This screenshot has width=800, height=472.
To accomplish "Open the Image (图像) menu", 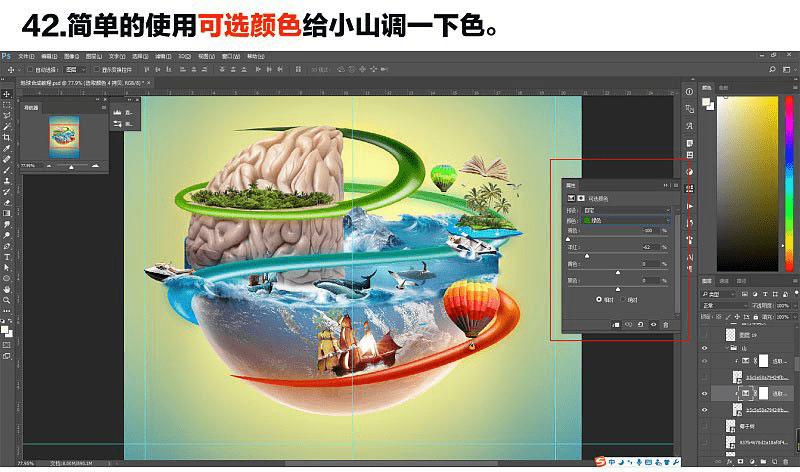I will (x=71, y=56).
